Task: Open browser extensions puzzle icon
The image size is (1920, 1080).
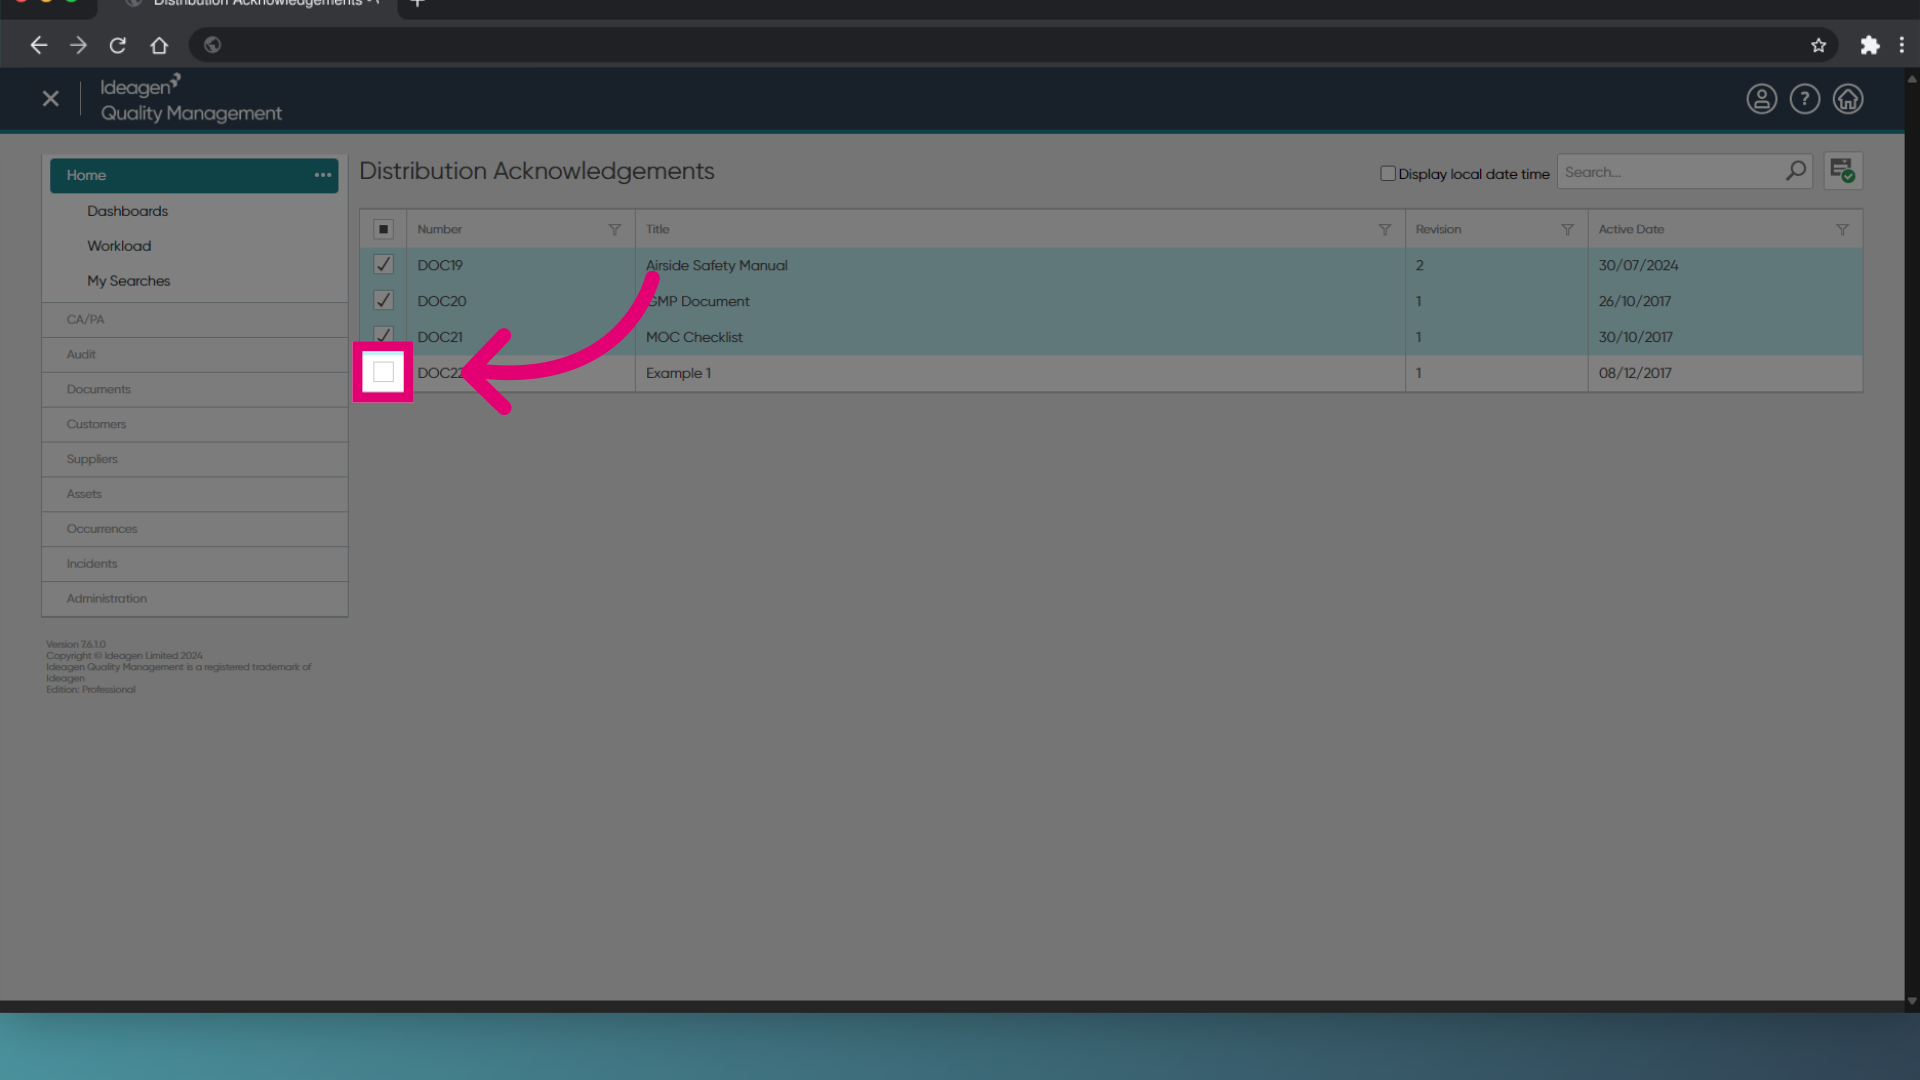Action: click(1869, 45)
